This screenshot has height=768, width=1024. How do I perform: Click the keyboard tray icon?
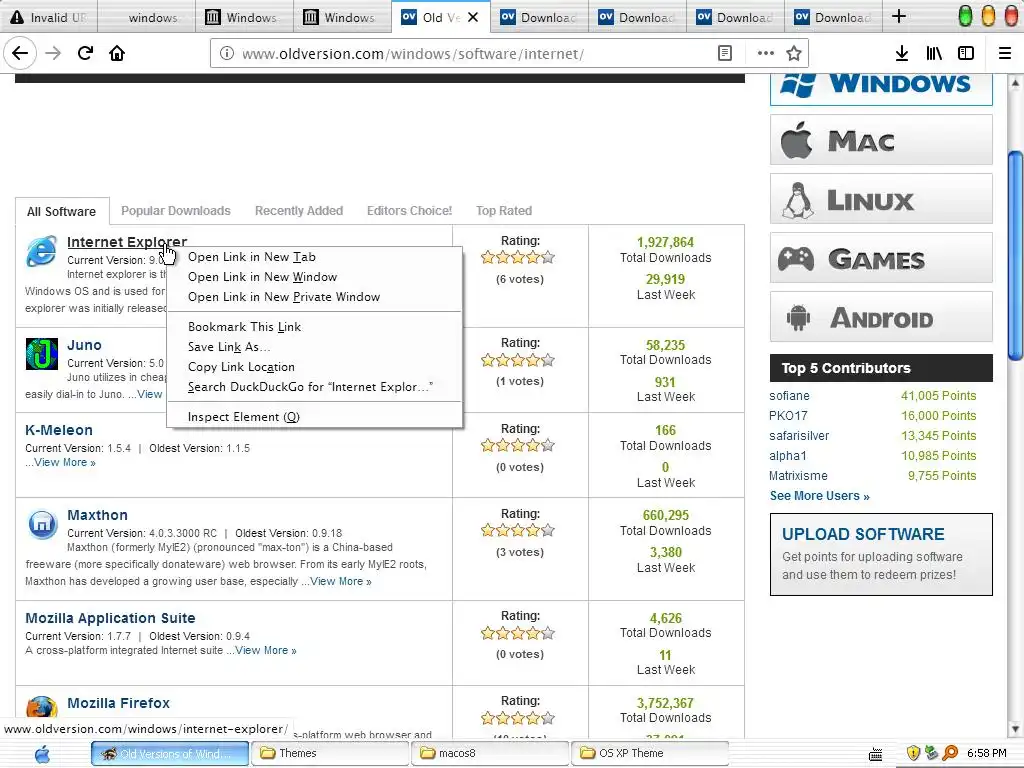(x=876, y=754)
